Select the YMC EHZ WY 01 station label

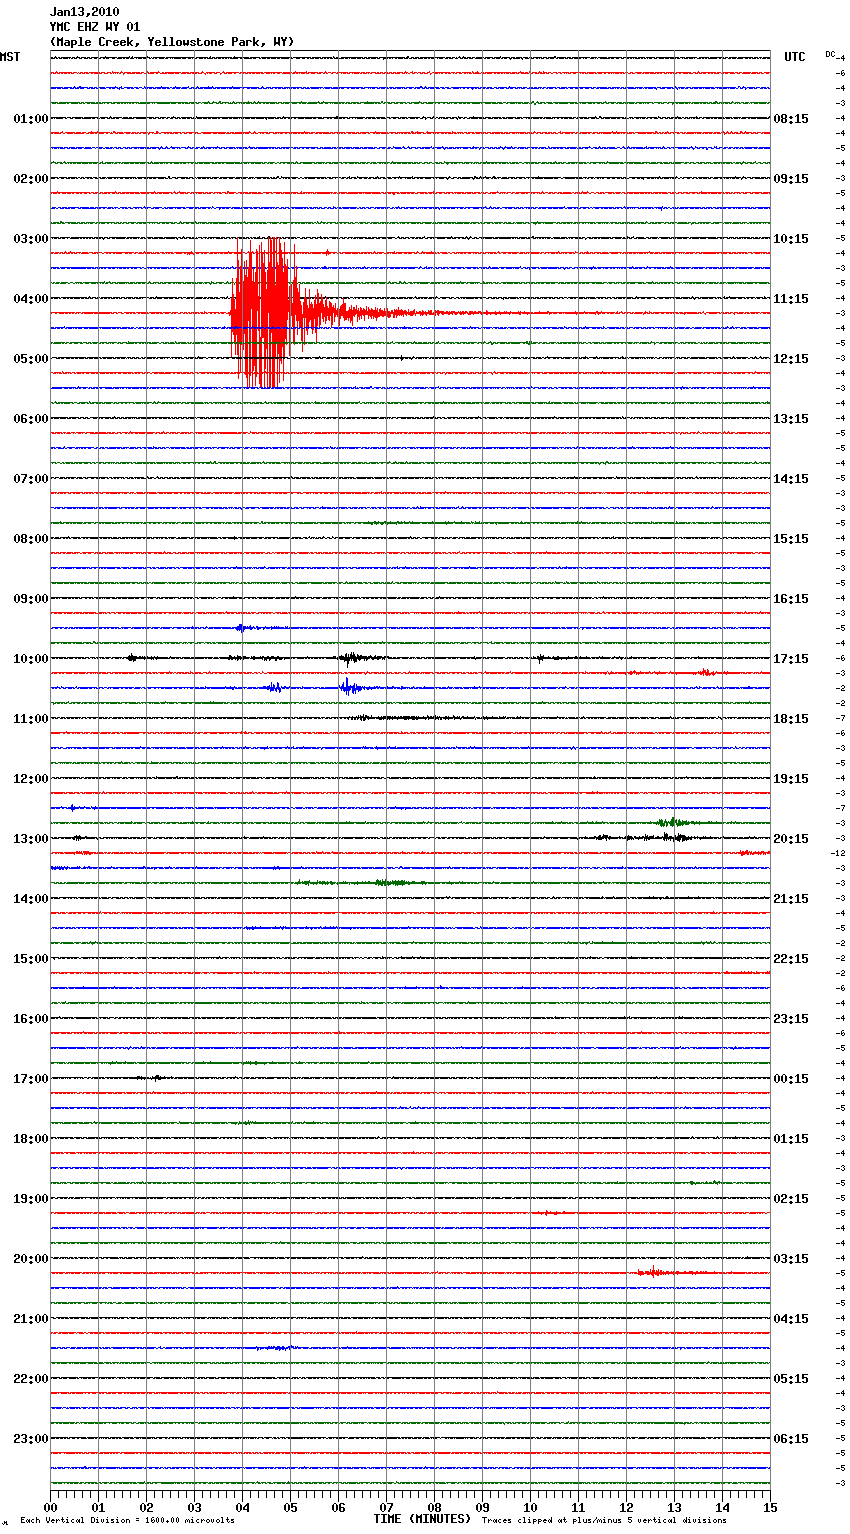95,27
